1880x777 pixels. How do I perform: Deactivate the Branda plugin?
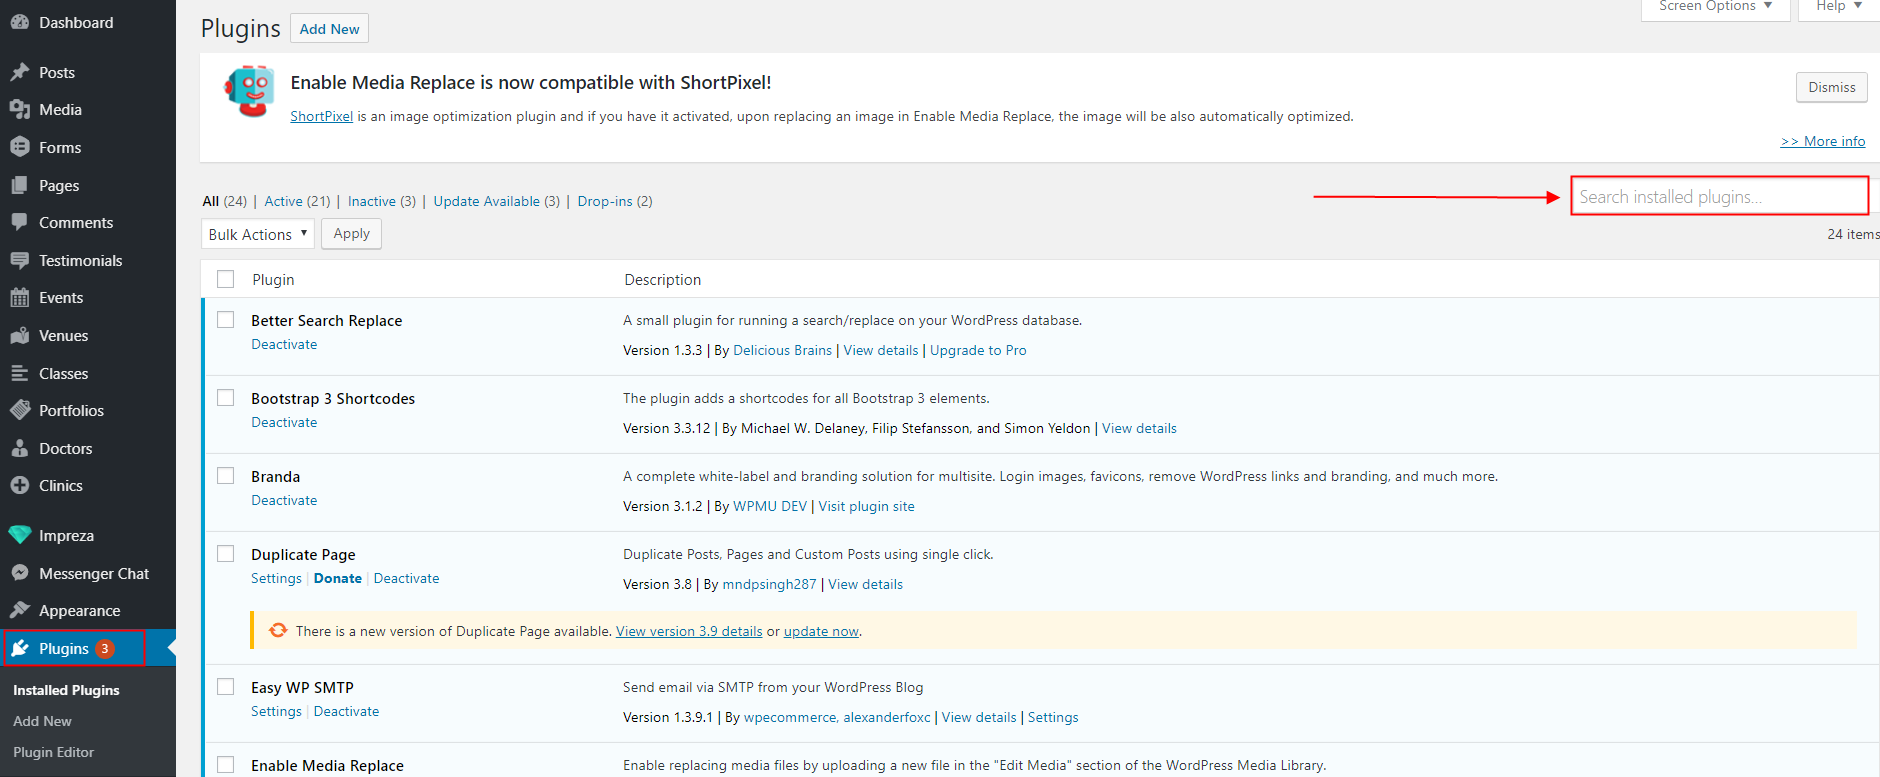(x=284, y=500)
